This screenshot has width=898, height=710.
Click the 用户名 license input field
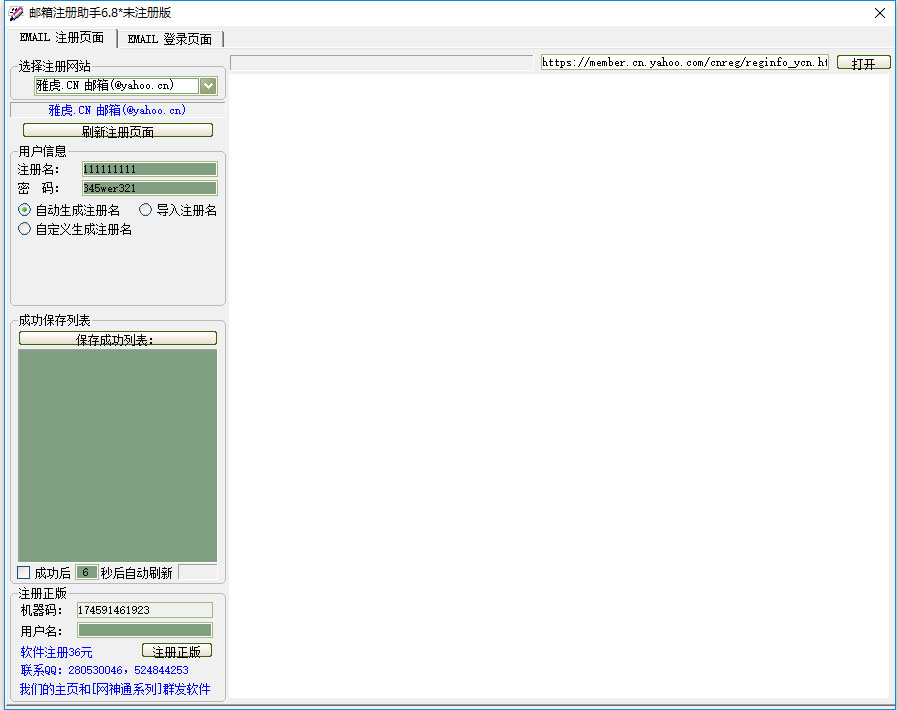click(145, 630)
